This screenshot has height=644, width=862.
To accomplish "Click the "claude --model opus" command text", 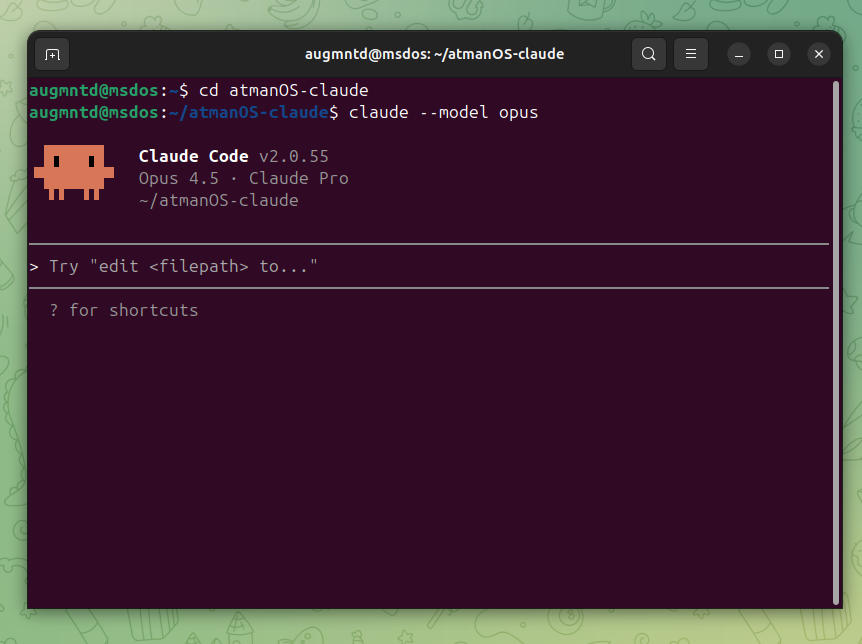I will (x=443, y=113).
